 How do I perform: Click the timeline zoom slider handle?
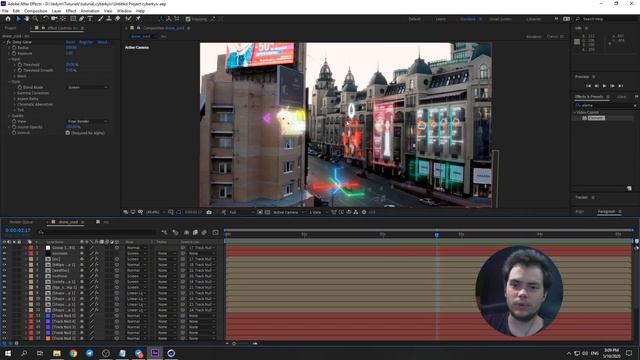pos(234,344)
